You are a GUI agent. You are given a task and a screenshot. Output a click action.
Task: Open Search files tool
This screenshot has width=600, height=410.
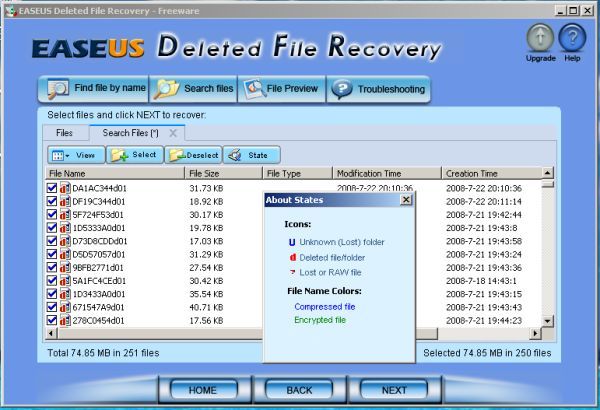(193, 89)
